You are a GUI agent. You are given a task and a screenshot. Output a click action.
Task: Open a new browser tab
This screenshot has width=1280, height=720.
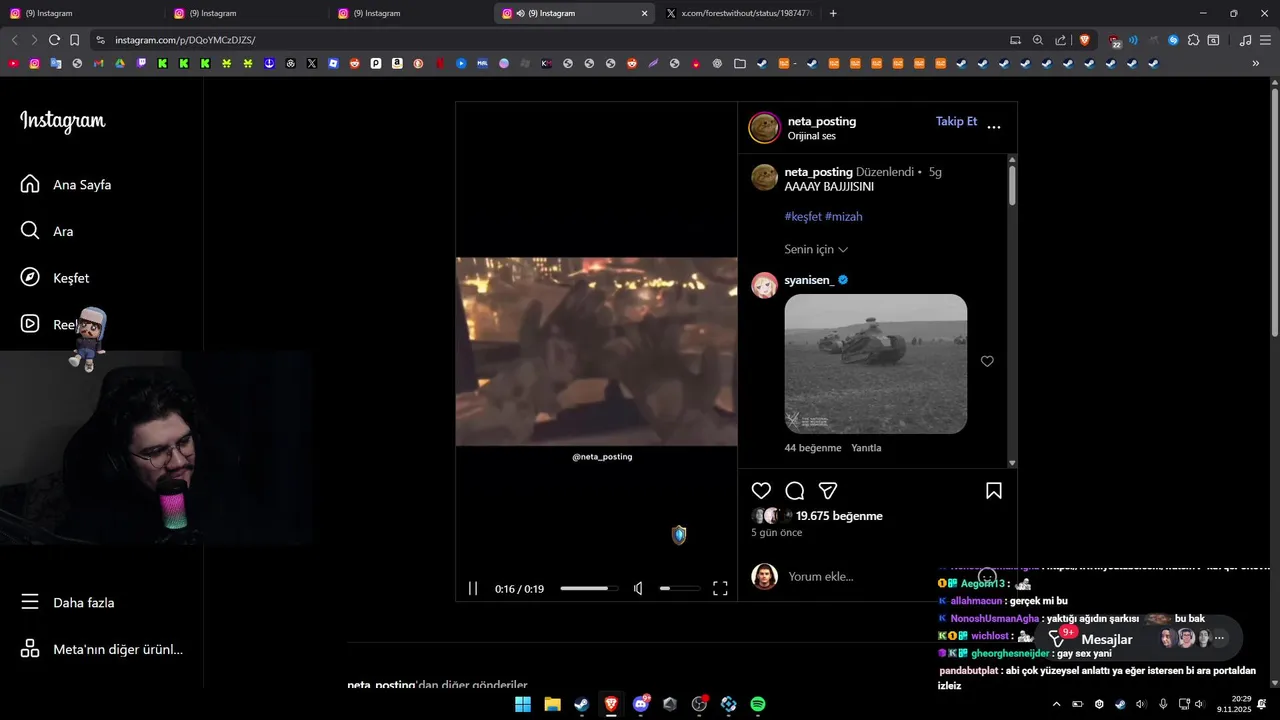coord(833,13)
